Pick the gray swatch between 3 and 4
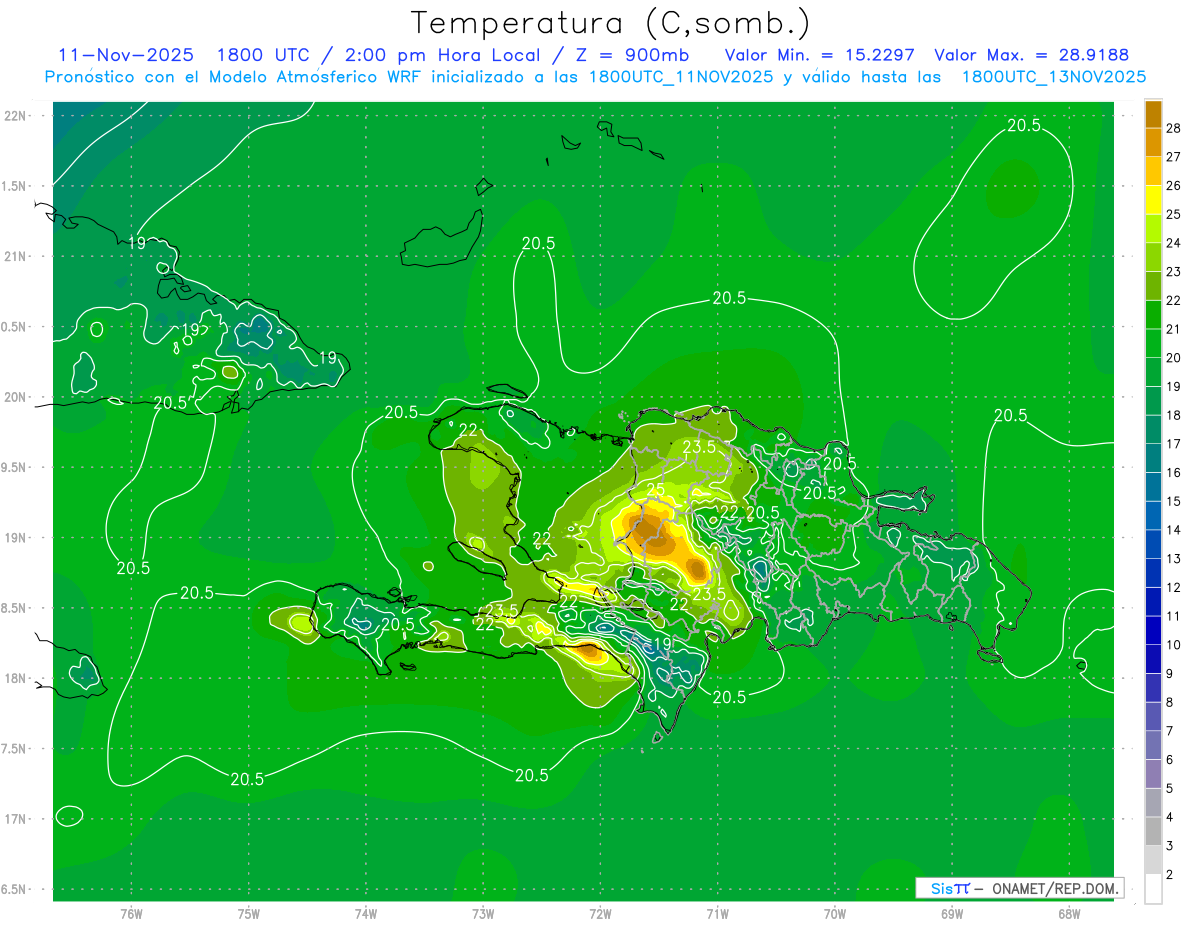Viewport: 1200px width, 927px height. (1153, 832)
